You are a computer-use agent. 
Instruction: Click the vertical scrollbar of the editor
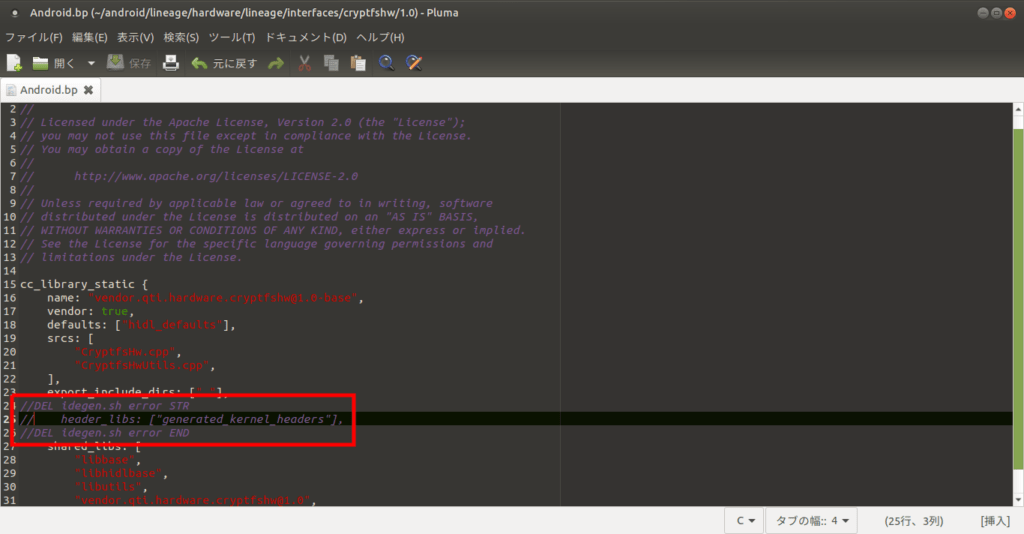tap(1018, 300)
